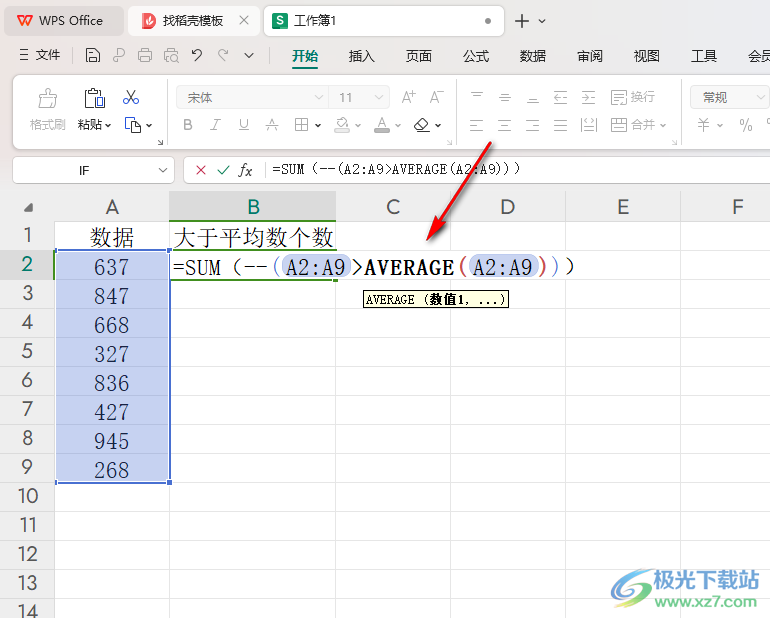Switch to the 页面 tab

click(x=418, y=56)
